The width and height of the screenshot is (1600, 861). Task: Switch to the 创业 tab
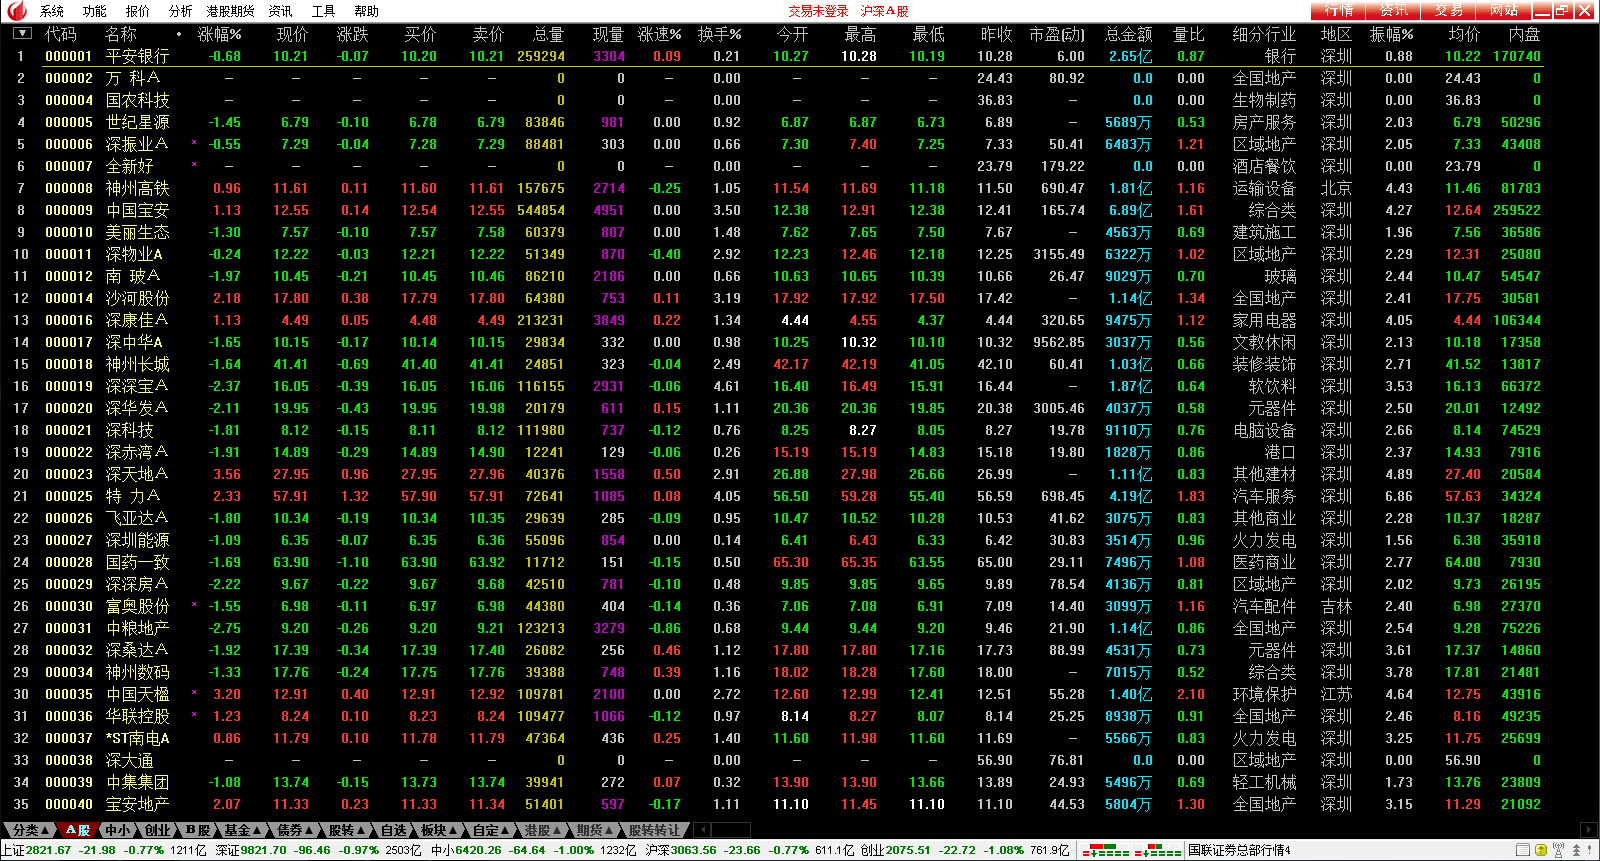tap(158, 830)
